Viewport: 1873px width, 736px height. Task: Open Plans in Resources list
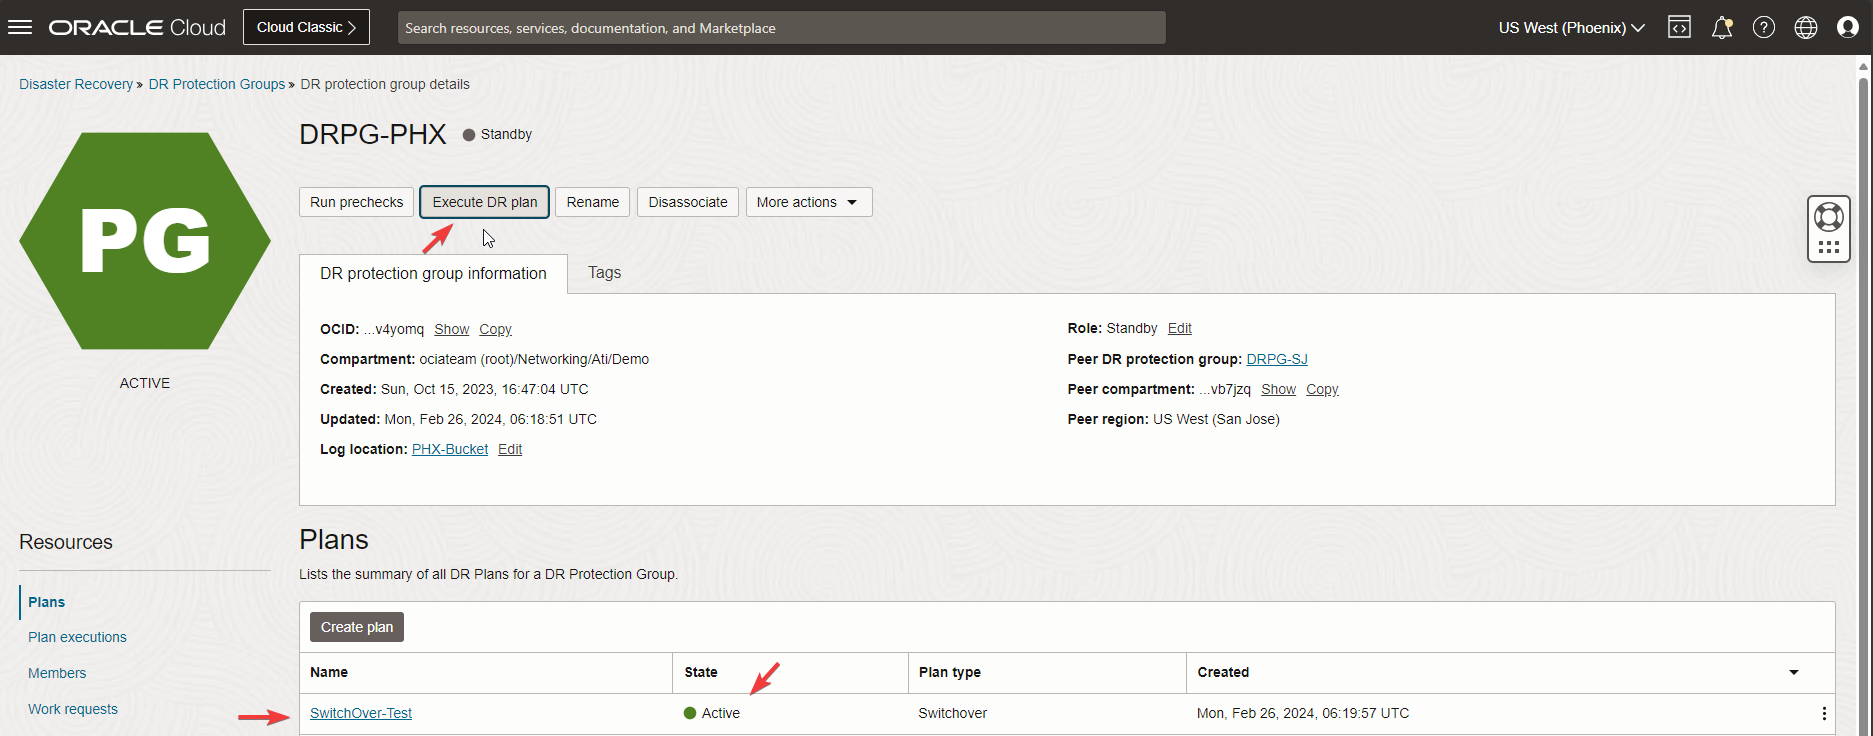[46, 602]
